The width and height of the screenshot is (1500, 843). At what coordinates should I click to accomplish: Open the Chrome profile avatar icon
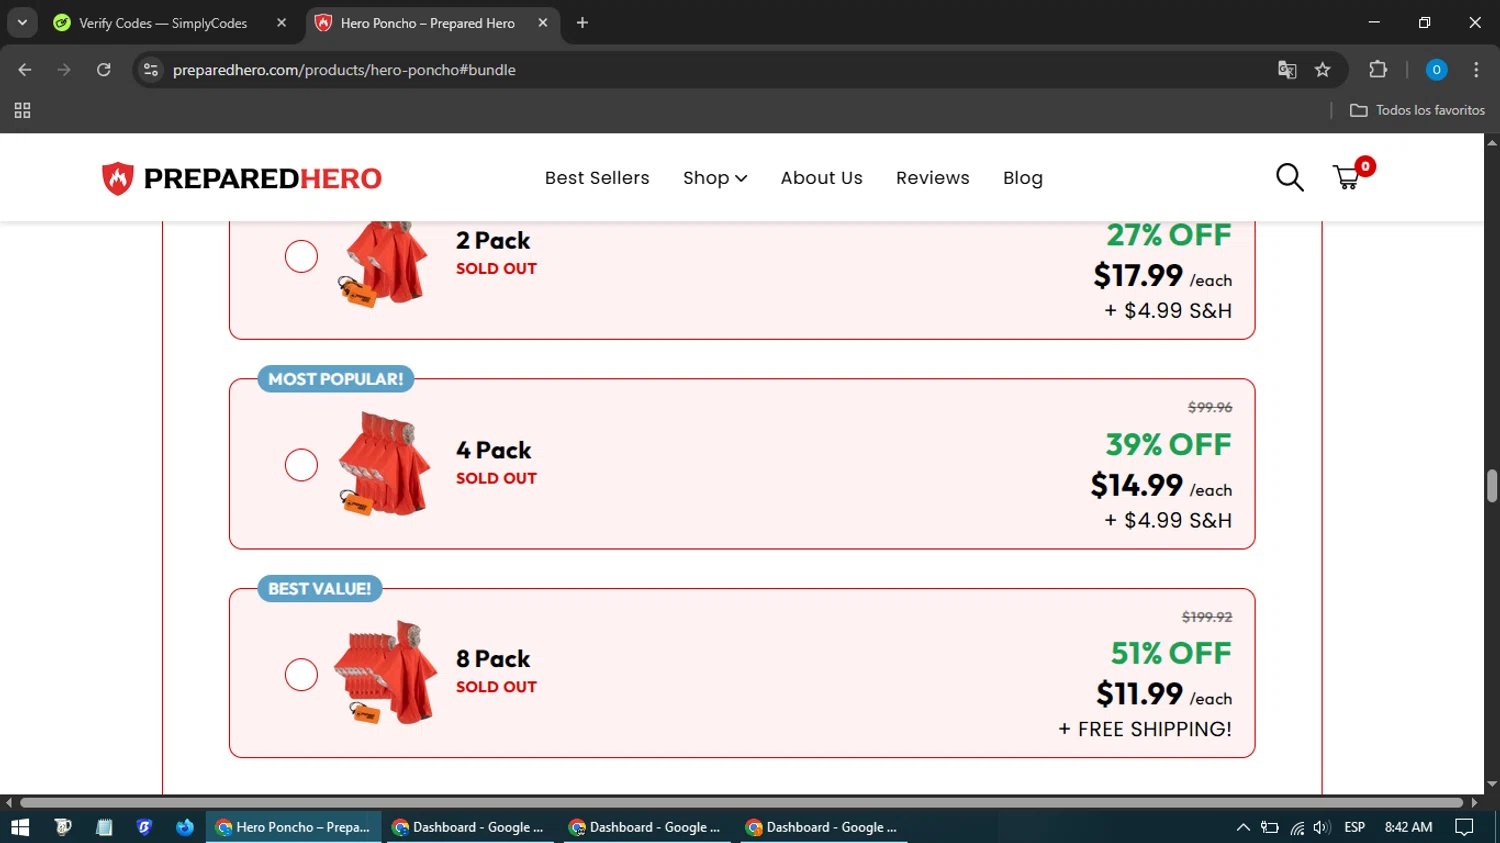coord(1436,70)
